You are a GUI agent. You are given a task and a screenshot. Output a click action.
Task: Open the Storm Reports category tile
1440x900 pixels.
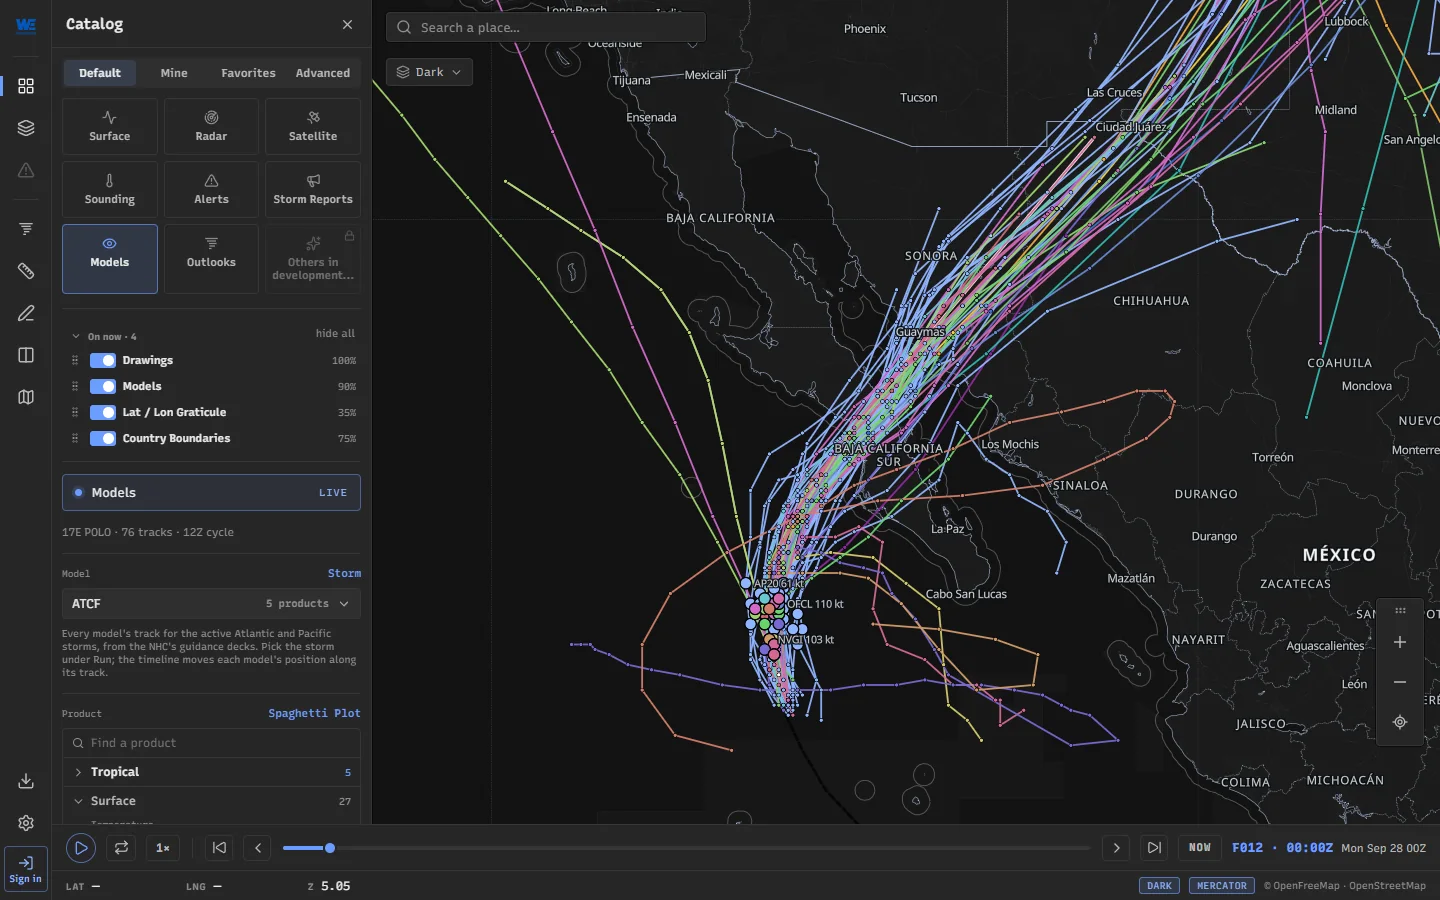coord(313,190)
